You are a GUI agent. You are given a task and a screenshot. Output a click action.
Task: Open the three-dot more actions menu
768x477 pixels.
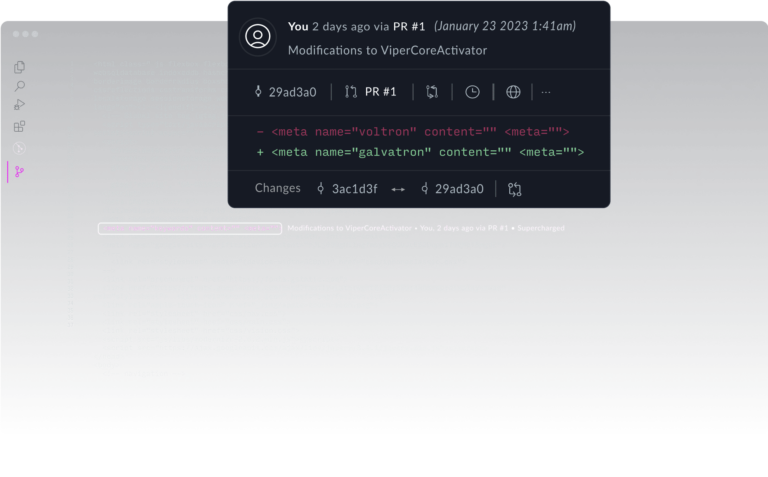tap(546, 92)
